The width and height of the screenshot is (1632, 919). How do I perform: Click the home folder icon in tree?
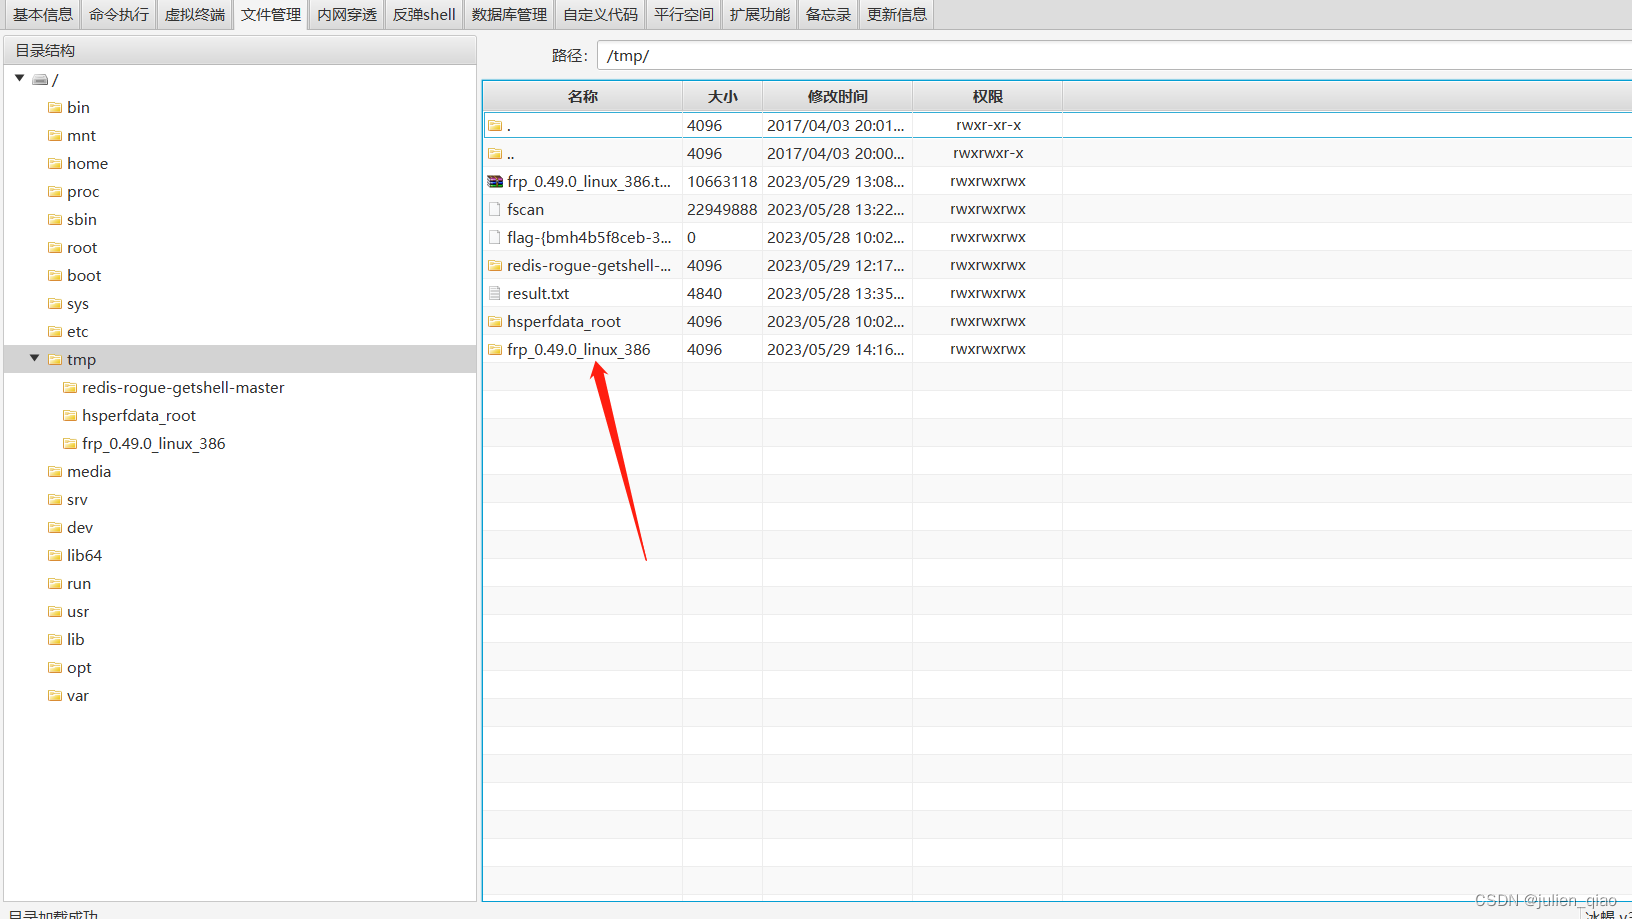tap(55, 163)
